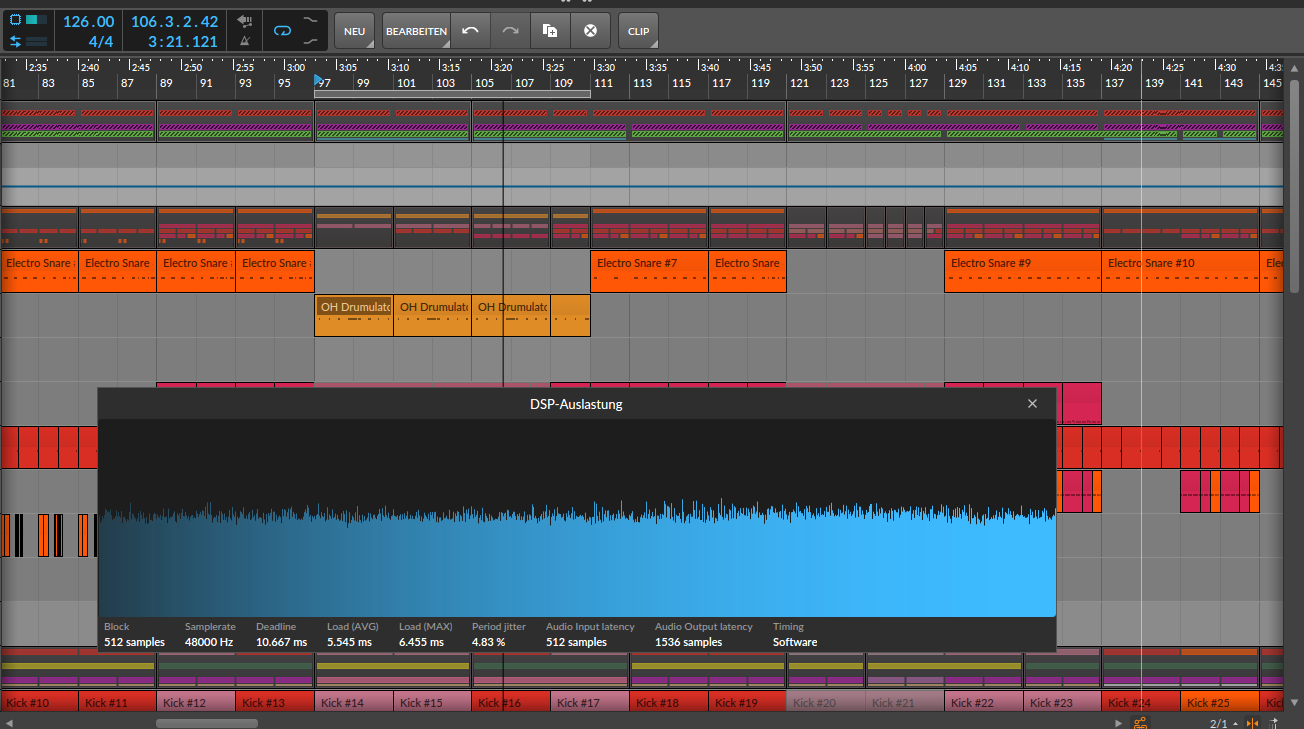Click the play position 106.3.2.42
The width and height of the screenshot is (1304, 729).
[174, 21]
